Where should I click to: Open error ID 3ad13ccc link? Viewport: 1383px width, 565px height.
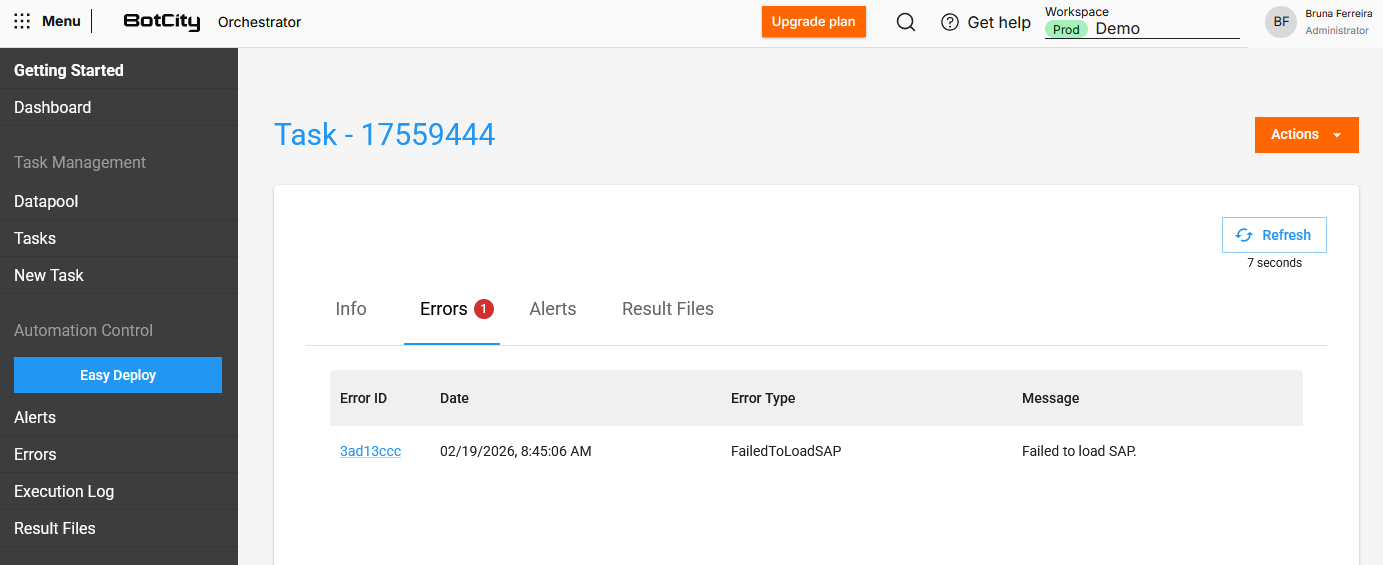pos(370,451)
